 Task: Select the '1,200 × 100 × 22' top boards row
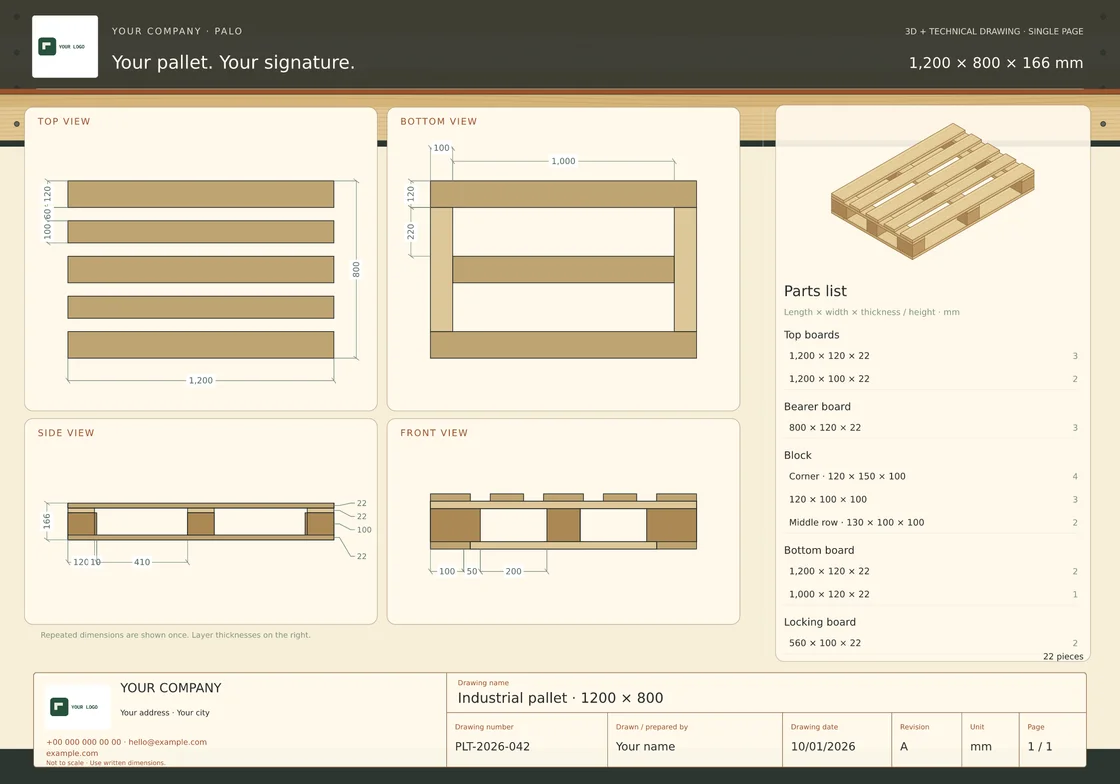pos(932,378)
